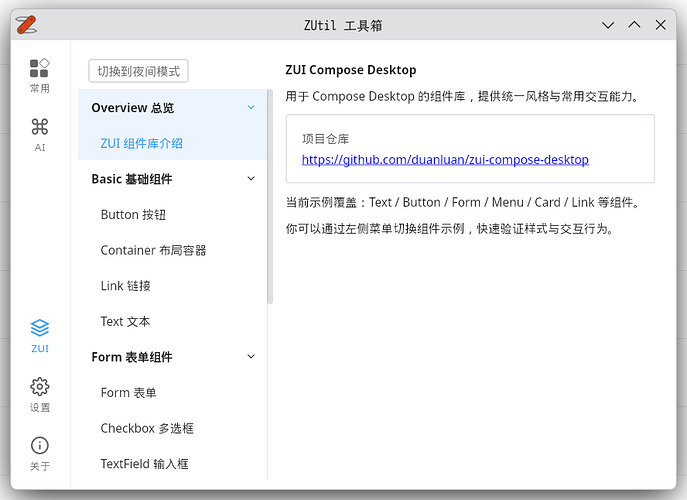The image size is (687, 500).
Task: Click the 用于 Compose Desktop 的组件库 line
Action: click(462, 96)
